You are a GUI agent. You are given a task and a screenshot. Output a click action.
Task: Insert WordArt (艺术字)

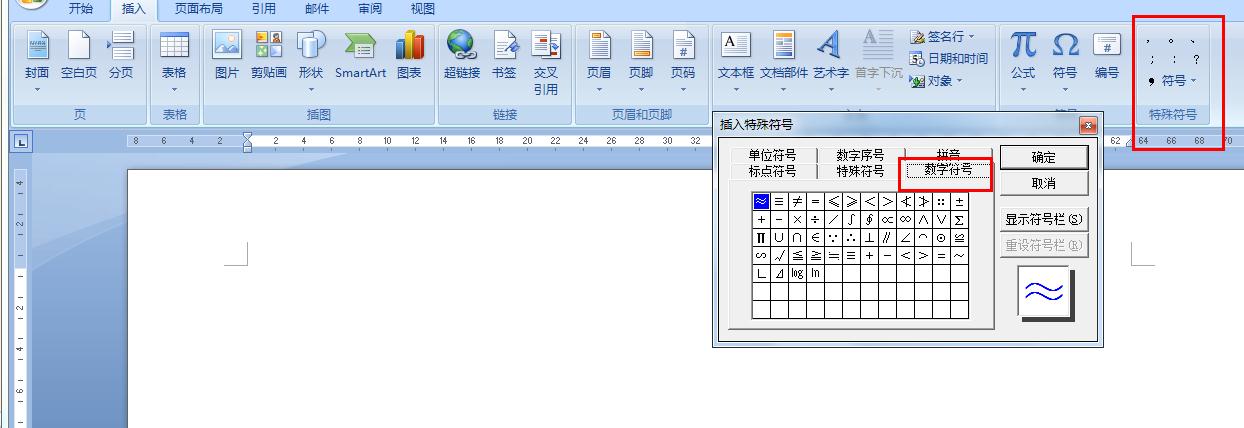tap(830, 62)
